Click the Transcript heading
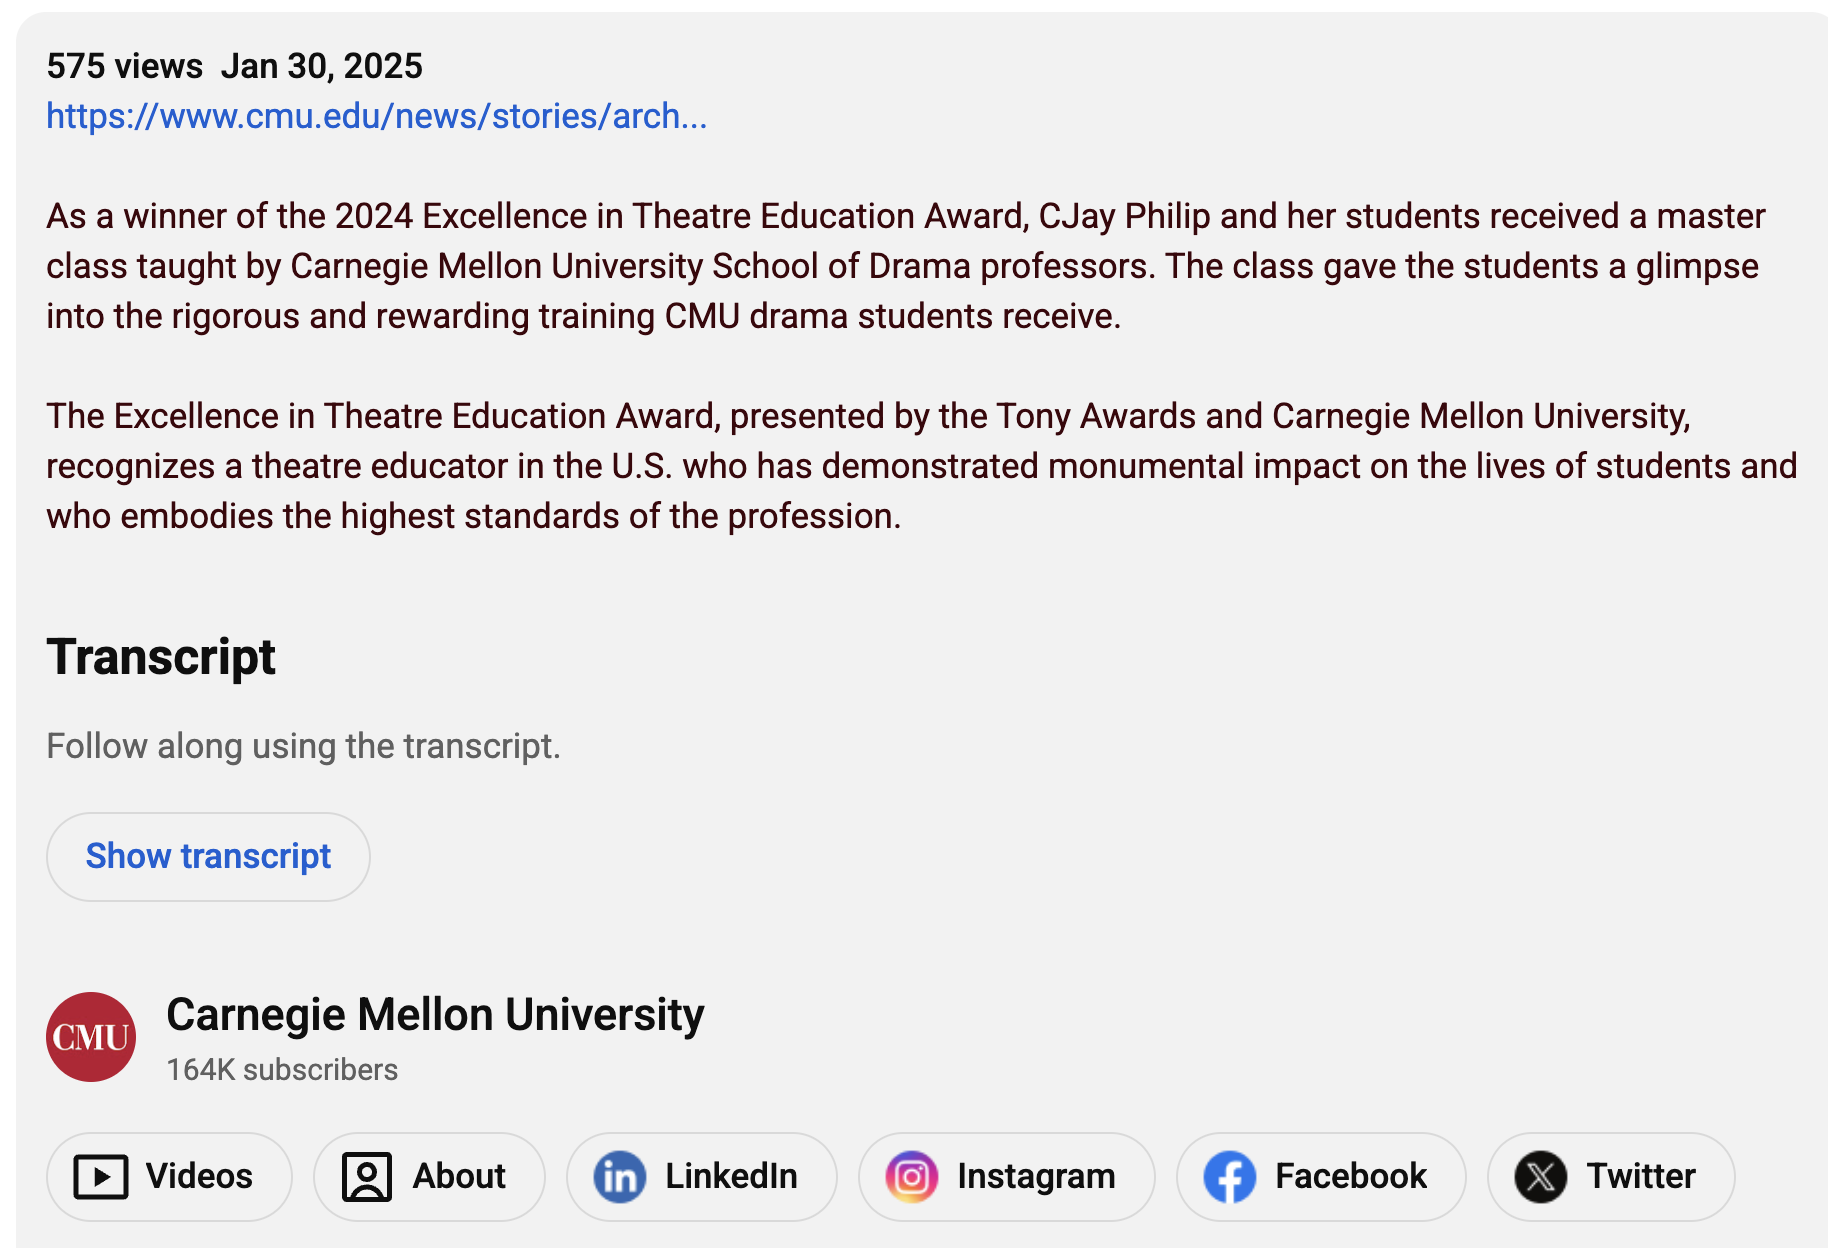1828x1248 pixels. pos(161,657)
